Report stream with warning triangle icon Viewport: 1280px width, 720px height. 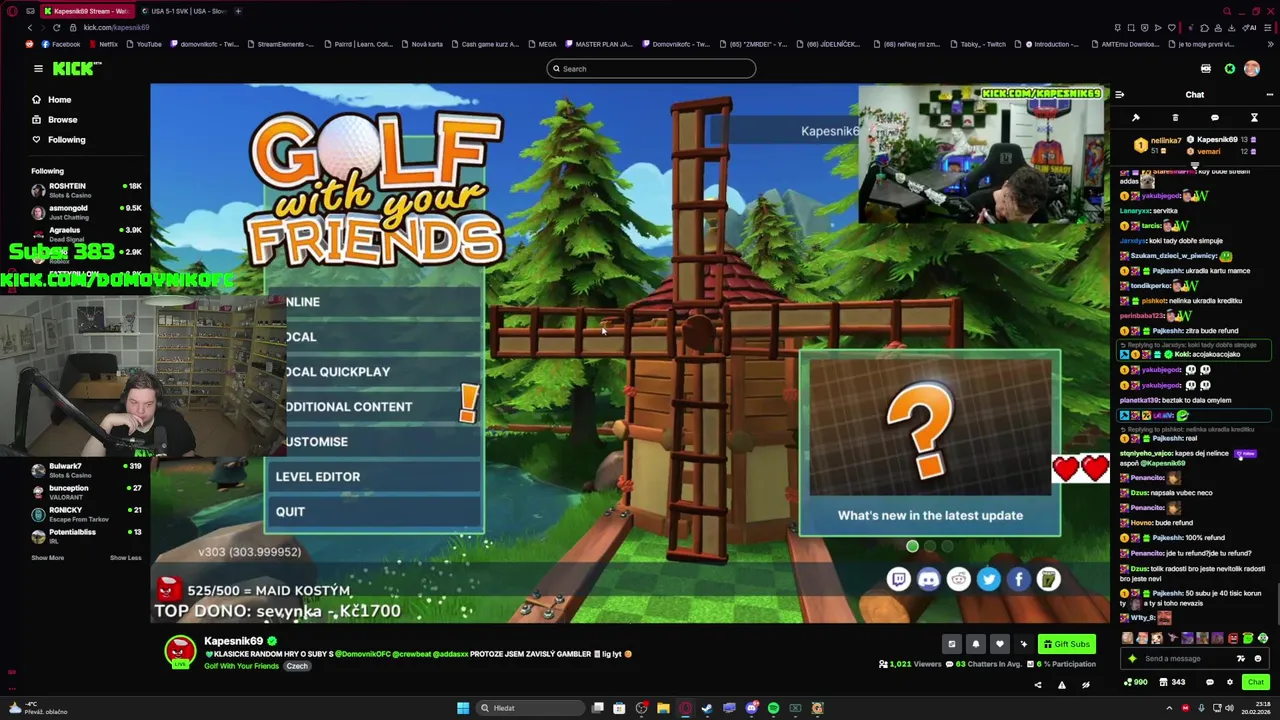click(x=1061, y=685)
